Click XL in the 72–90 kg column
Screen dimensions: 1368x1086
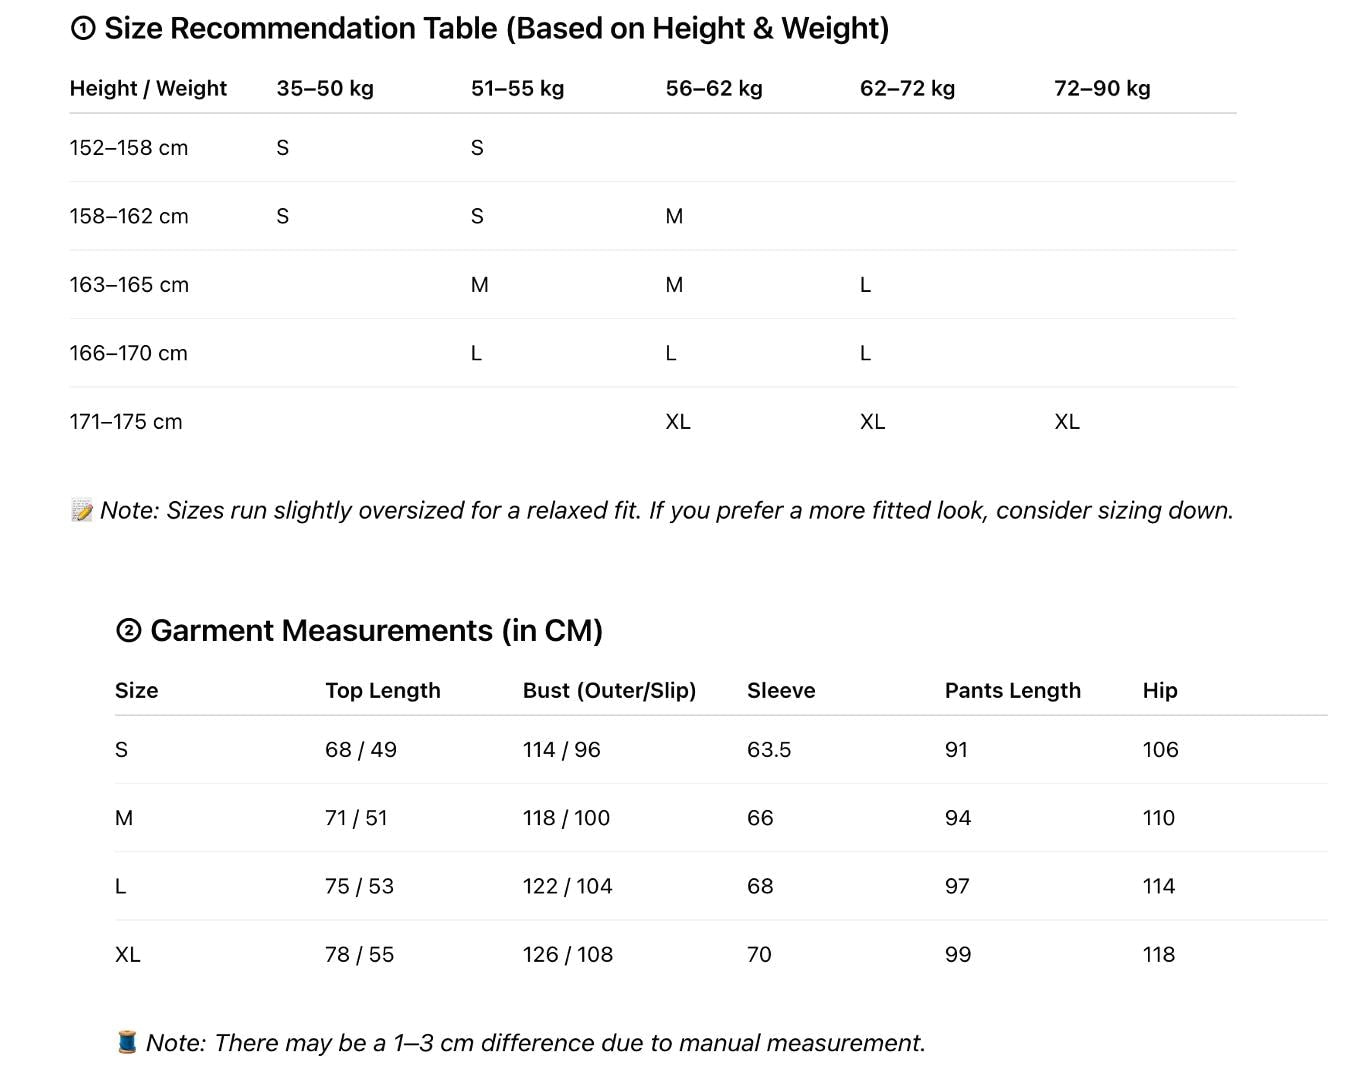[x=1067, y=422]
